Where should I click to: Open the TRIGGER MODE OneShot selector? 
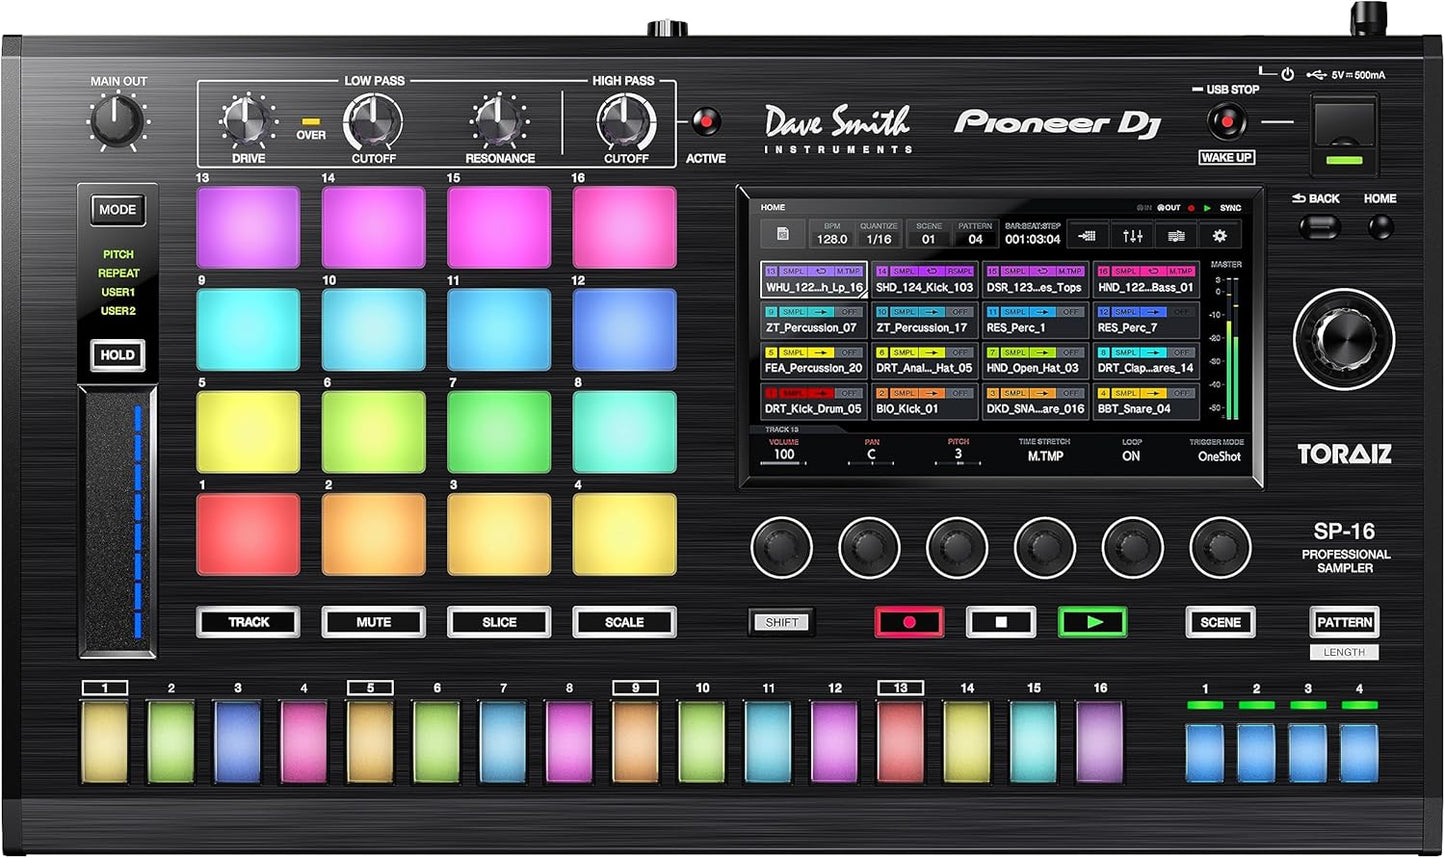(x=1220, y=458)
